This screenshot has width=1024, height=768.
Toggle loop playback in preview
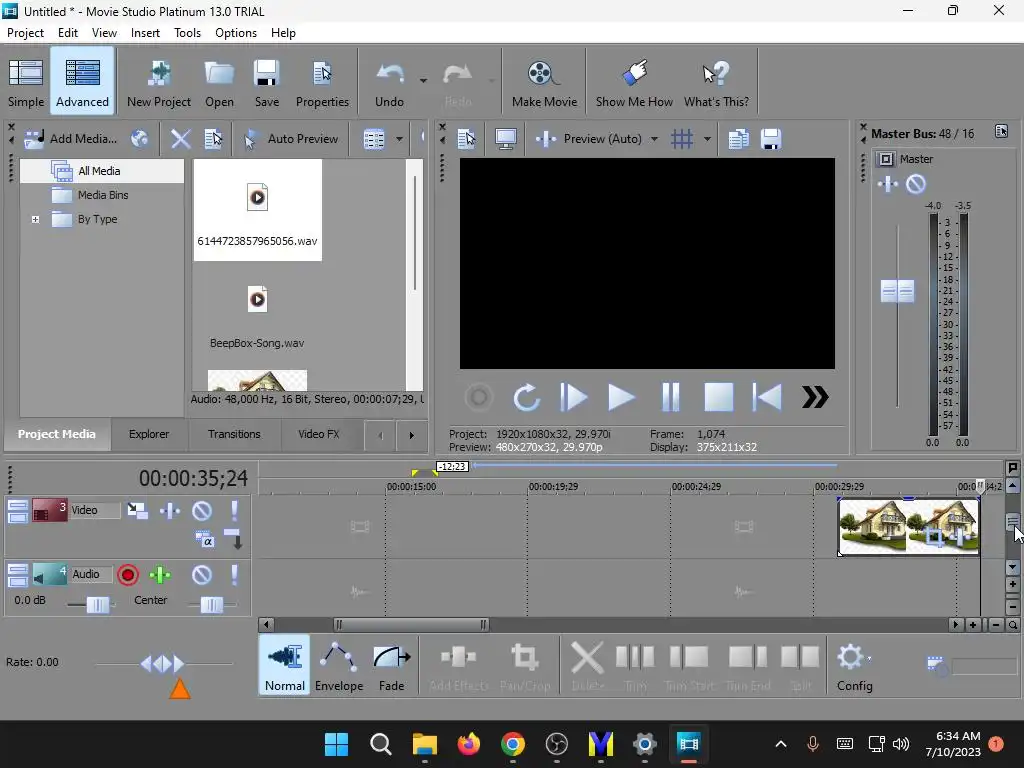[x=526, y=397]
